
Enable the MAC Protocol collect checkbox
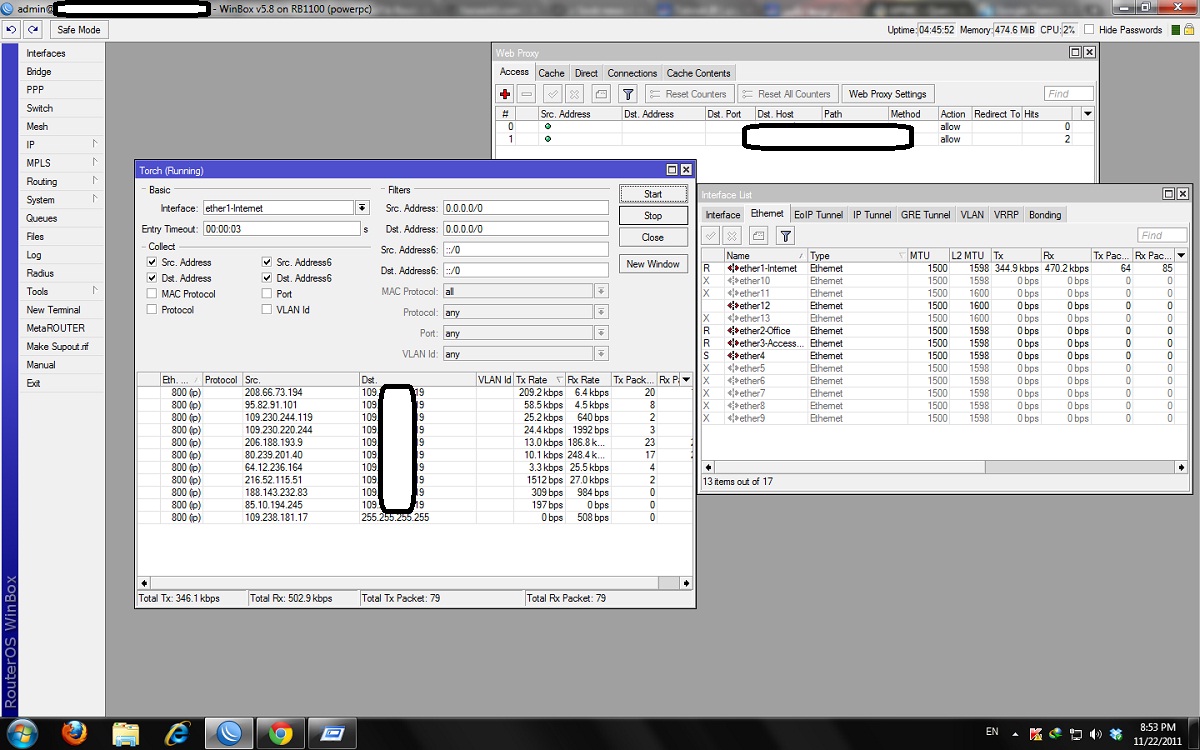pos(152,294)
